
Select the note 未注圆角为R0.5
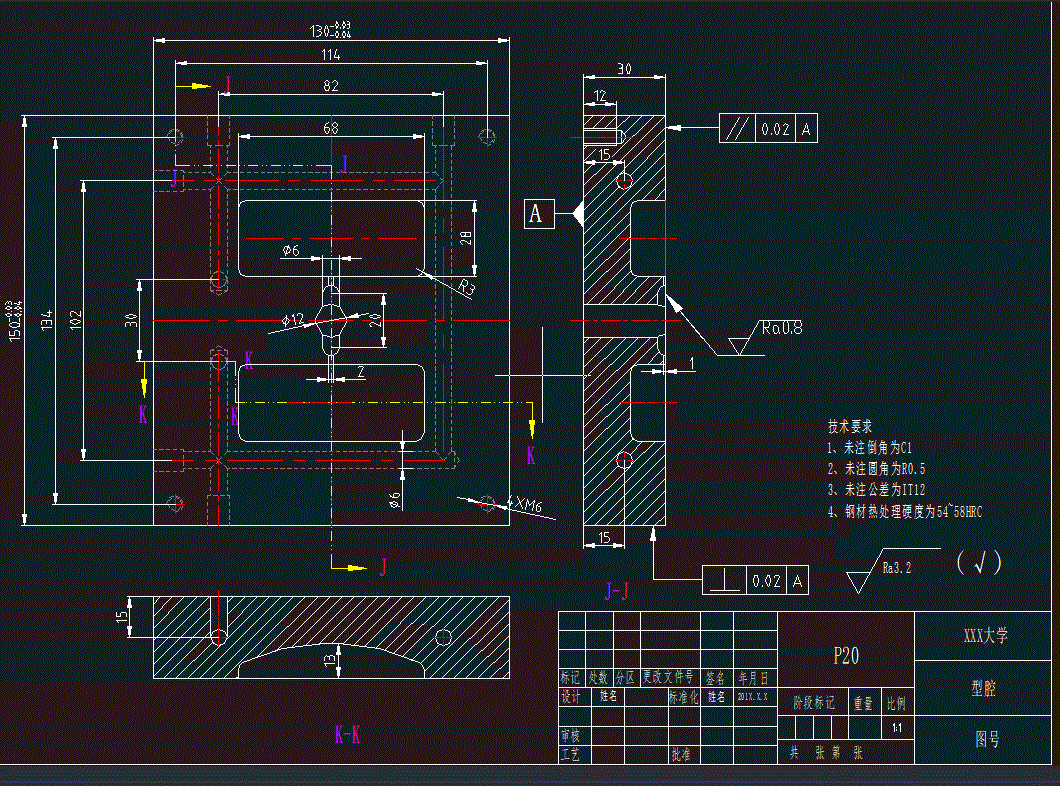coord(876,469)
